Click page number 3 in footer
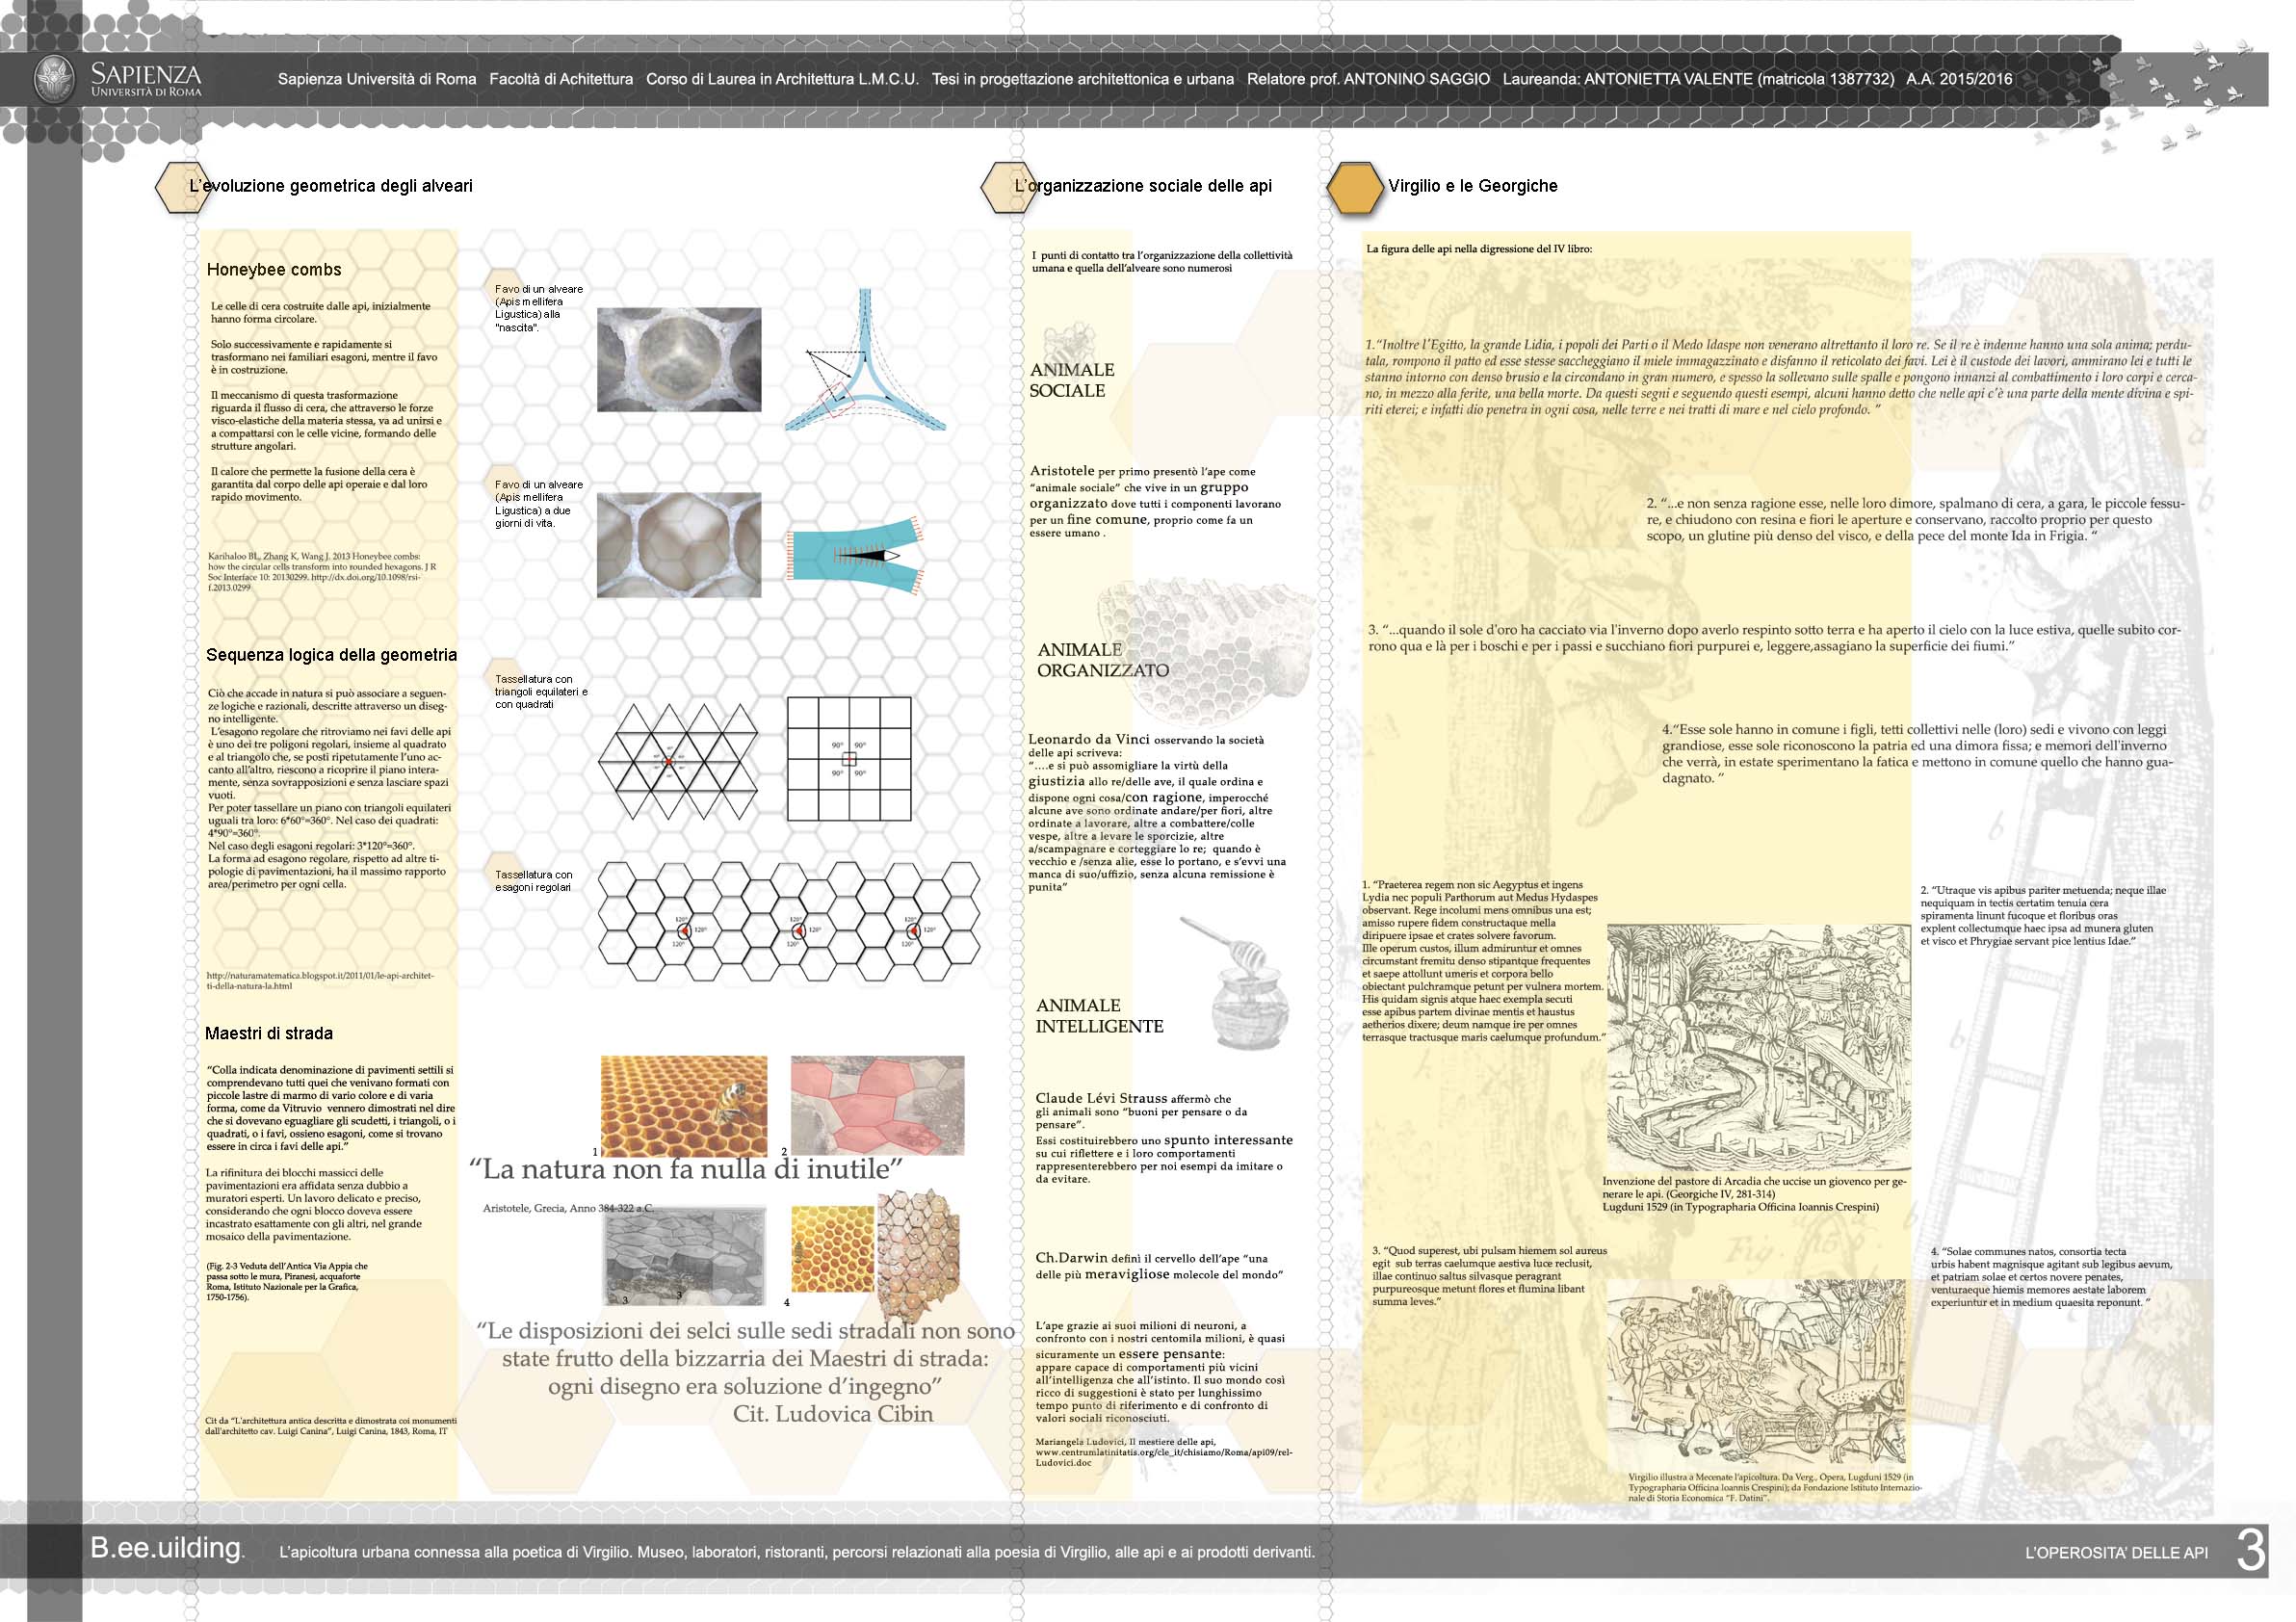 [2250, 1551]
